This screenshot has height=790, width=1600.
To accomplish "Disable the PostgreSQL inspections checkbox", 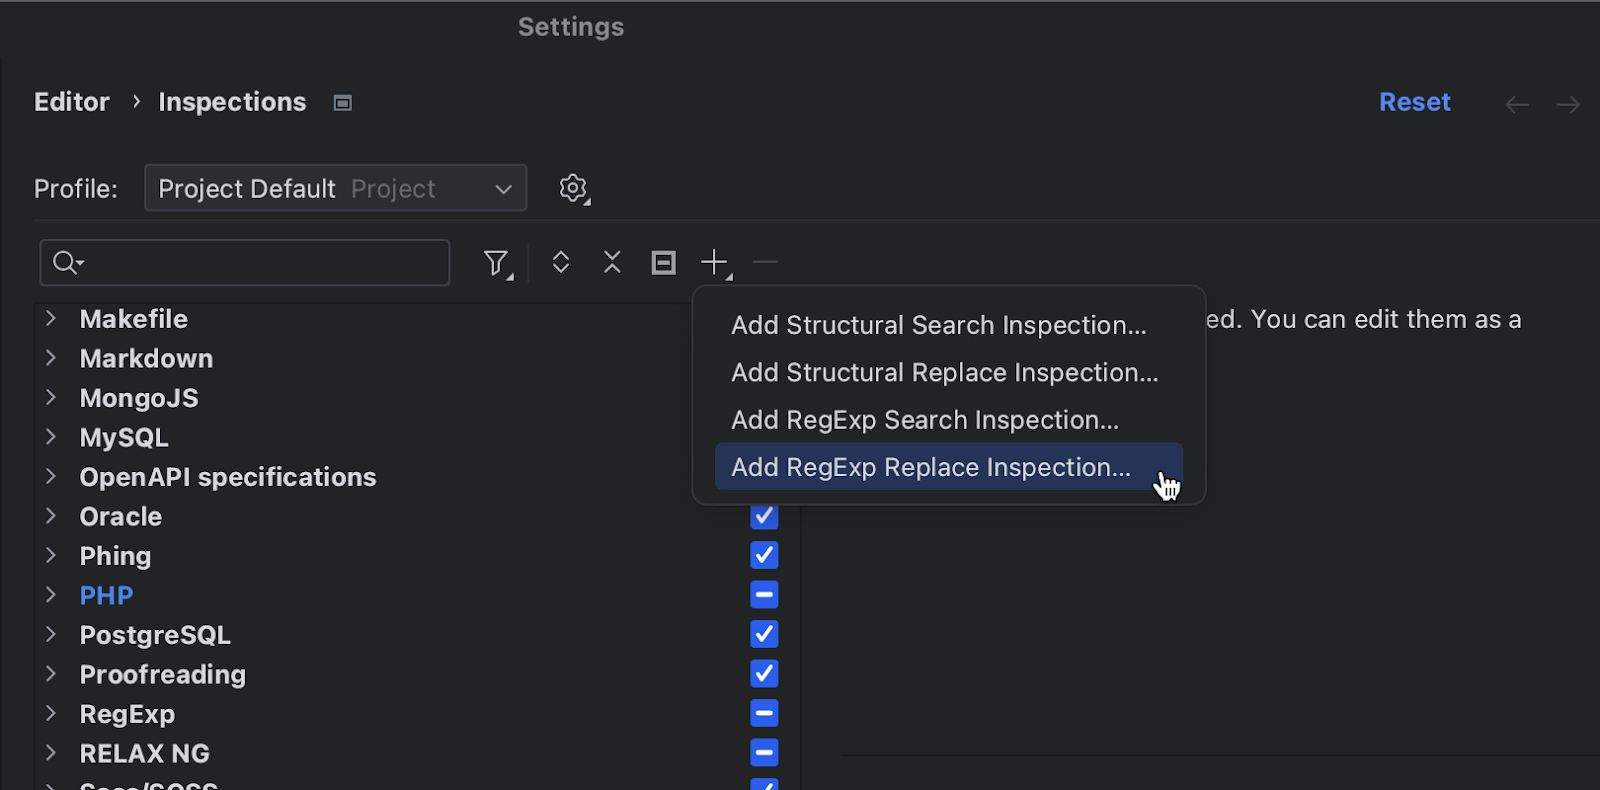I will (764, 634).
